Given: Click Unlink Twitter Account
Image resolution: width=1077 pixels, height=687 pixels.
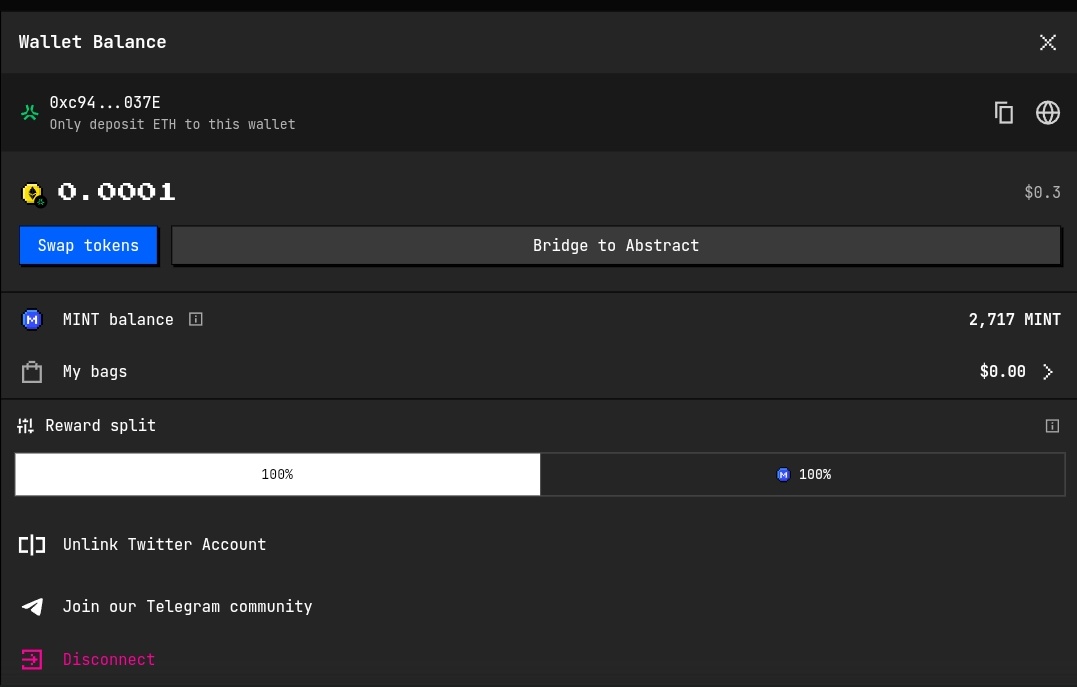Looking at the screenshot, I should click(164, 545).
